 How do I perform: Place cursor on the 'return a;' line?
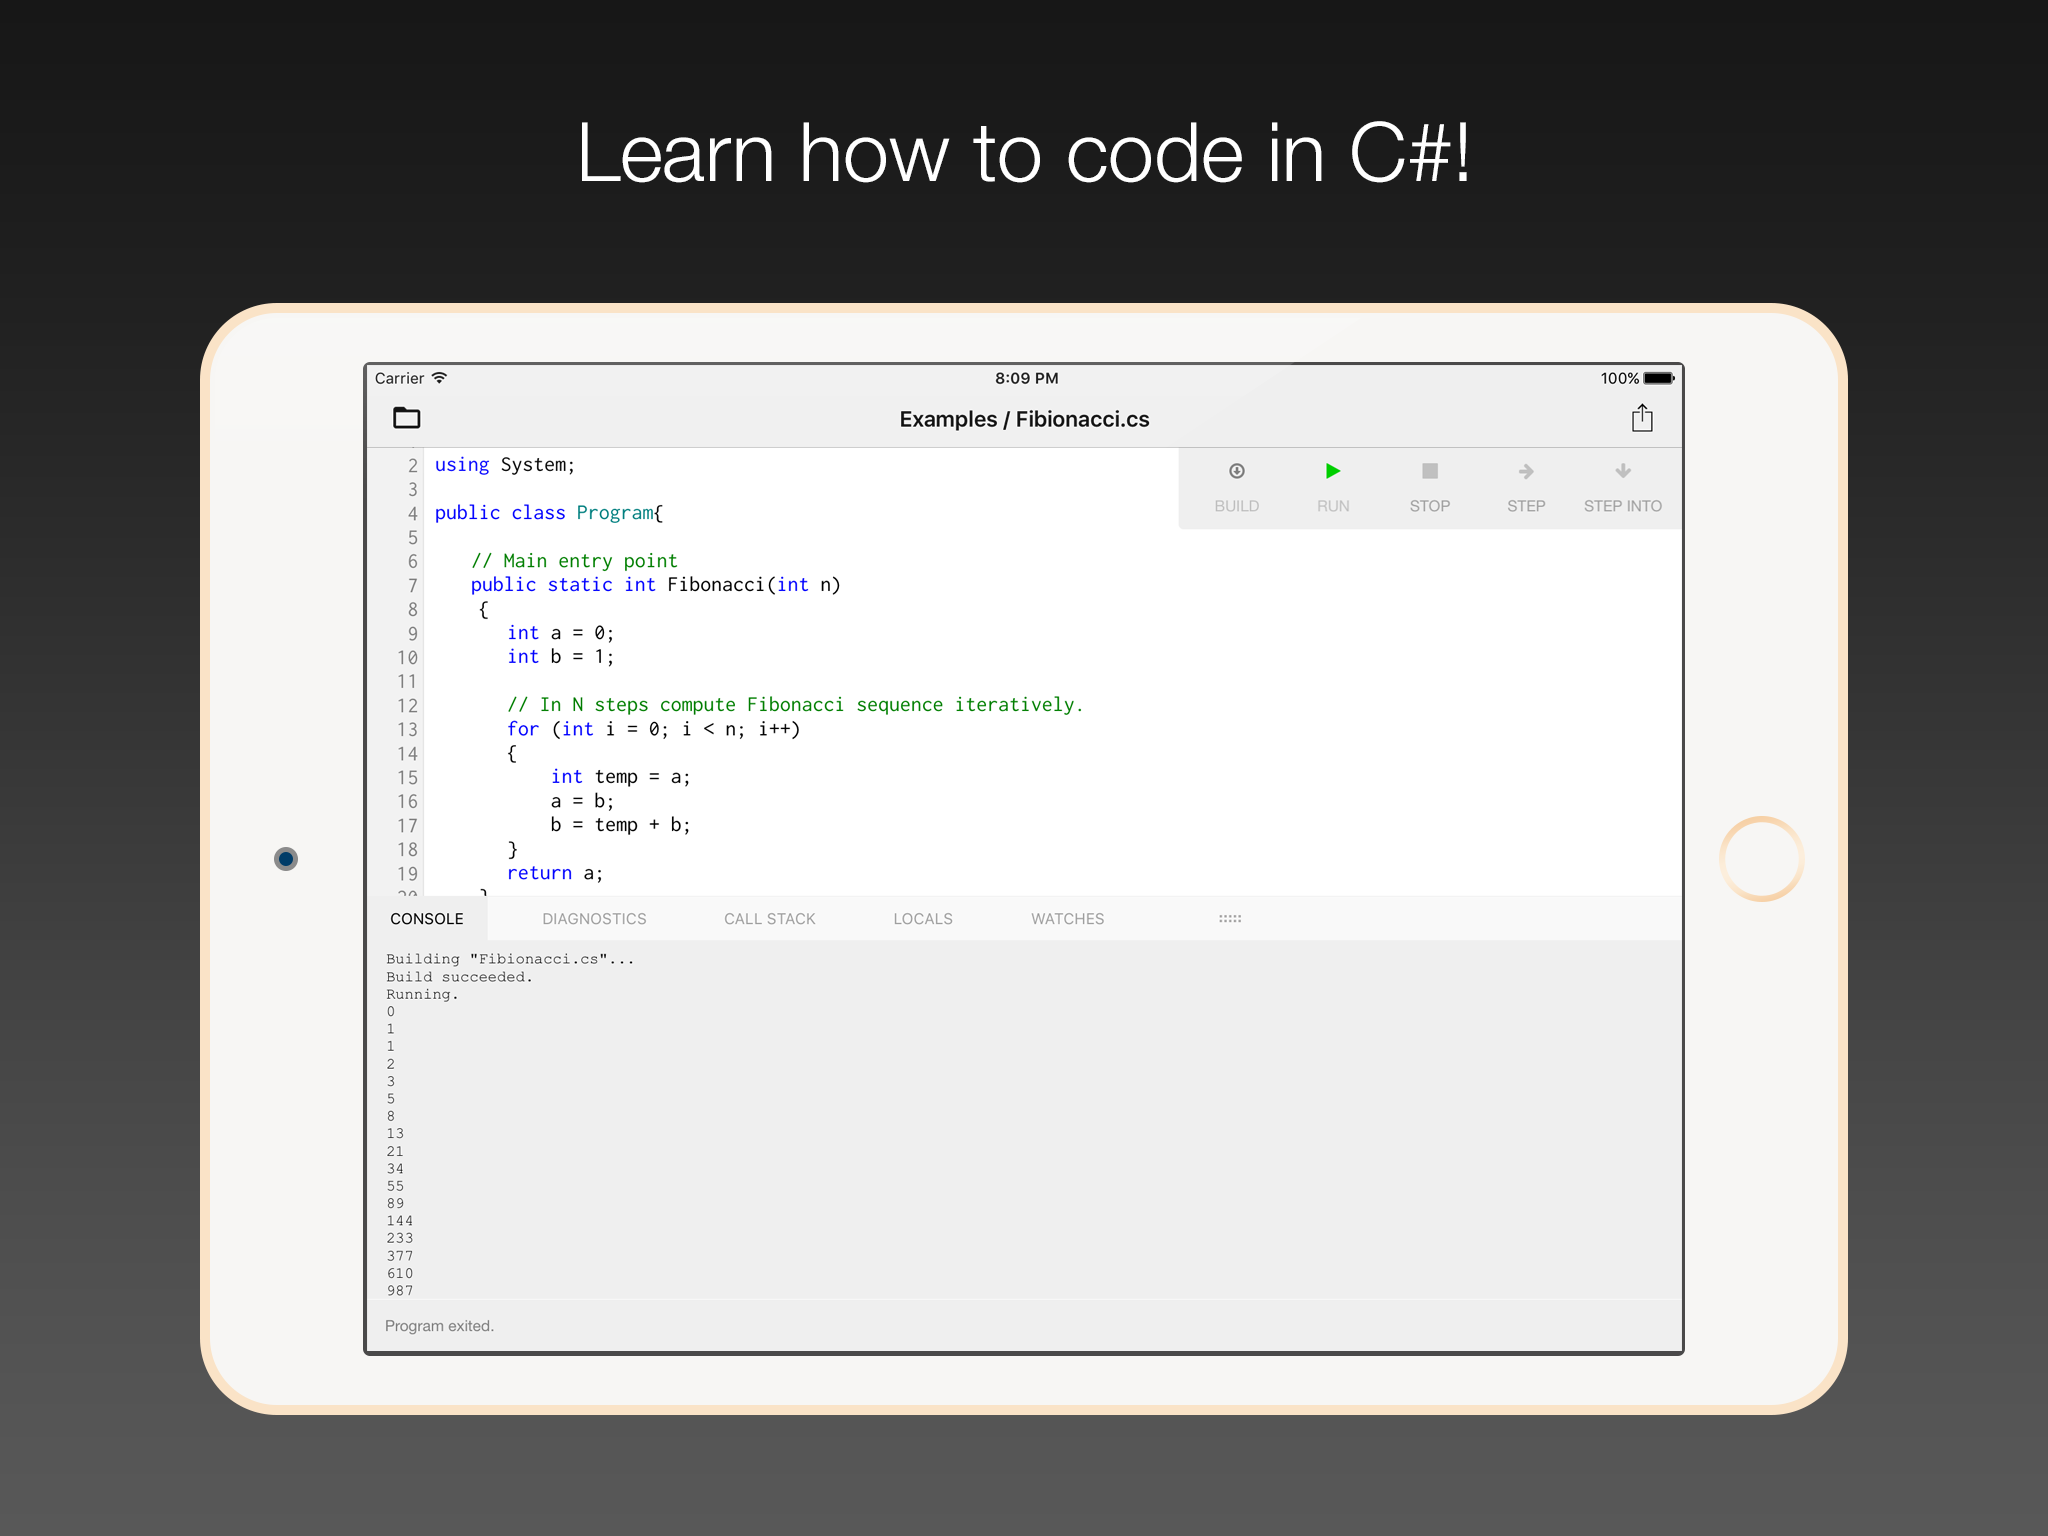555,873
